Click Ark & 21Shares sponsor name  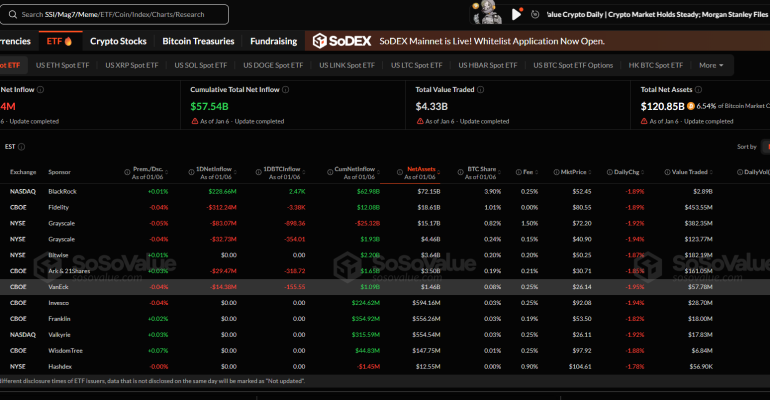pos(69,271)
